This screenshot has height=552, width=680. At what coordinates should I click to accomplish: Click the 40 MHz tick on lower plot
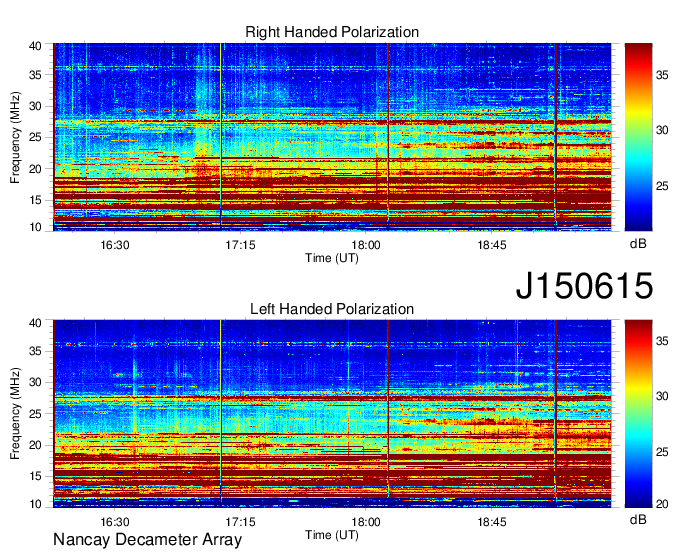click(36, 323)
